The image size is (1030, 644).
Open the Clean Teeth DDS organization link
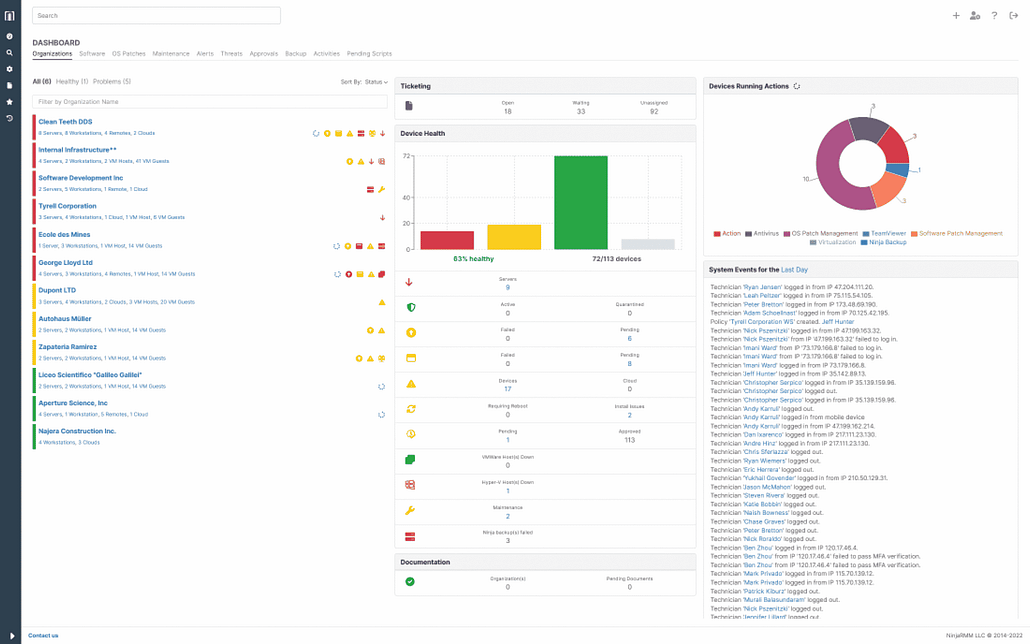65,121
